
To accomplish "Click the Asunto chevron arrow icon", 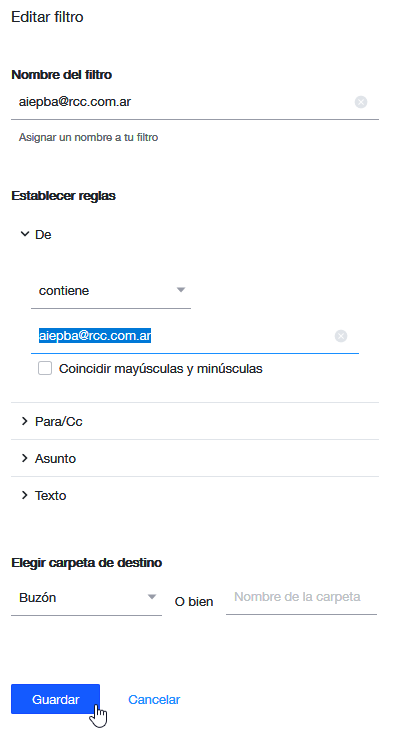I will coord(25,458).
